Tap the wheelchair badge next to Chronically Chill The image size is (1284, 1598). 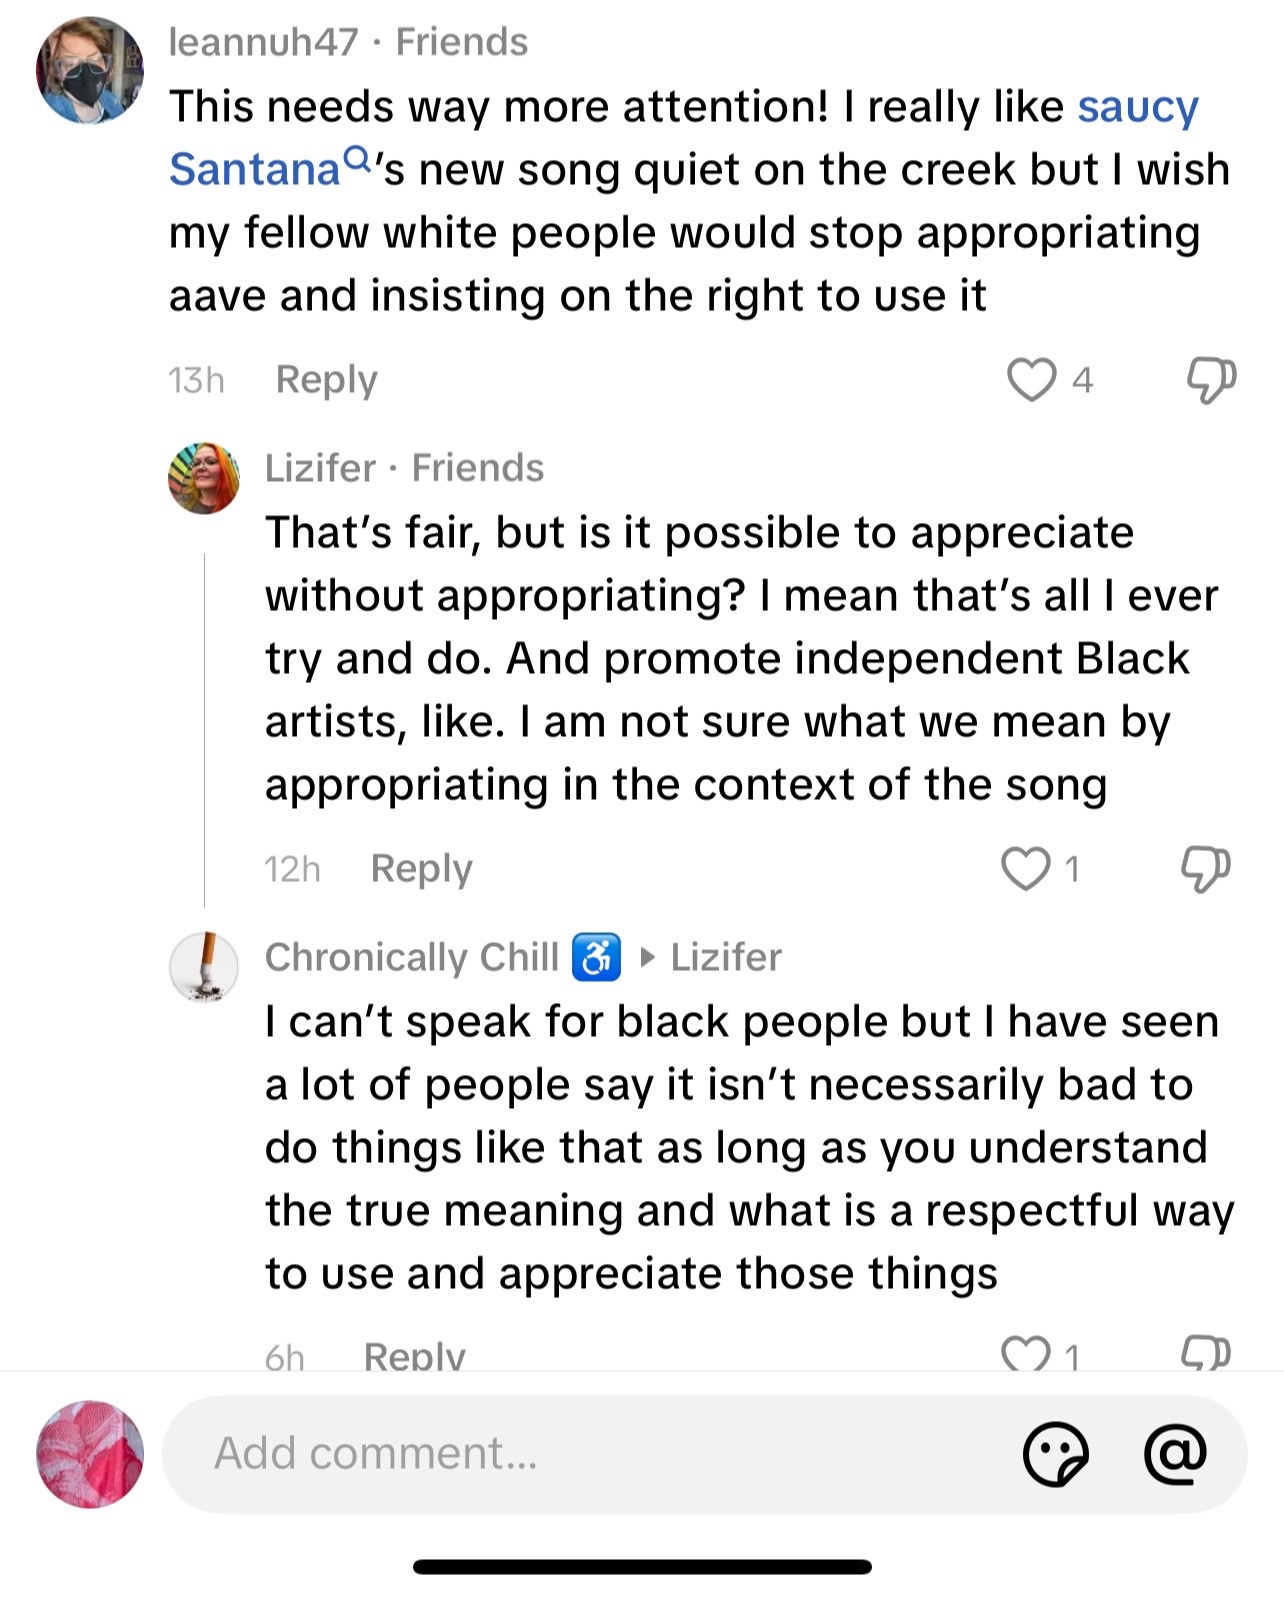tap(596, 957)
